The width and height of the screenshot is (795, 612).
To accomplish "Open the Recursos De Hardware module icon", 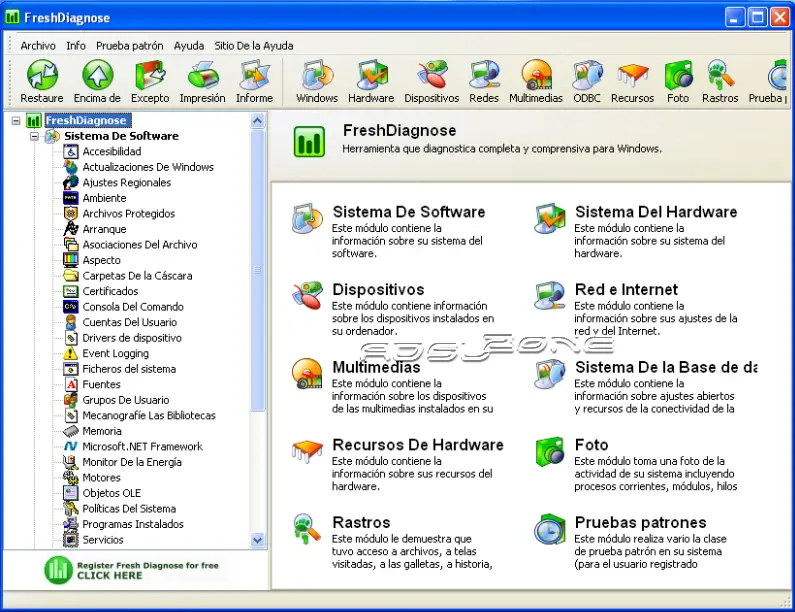I will (x=307, y=451).
